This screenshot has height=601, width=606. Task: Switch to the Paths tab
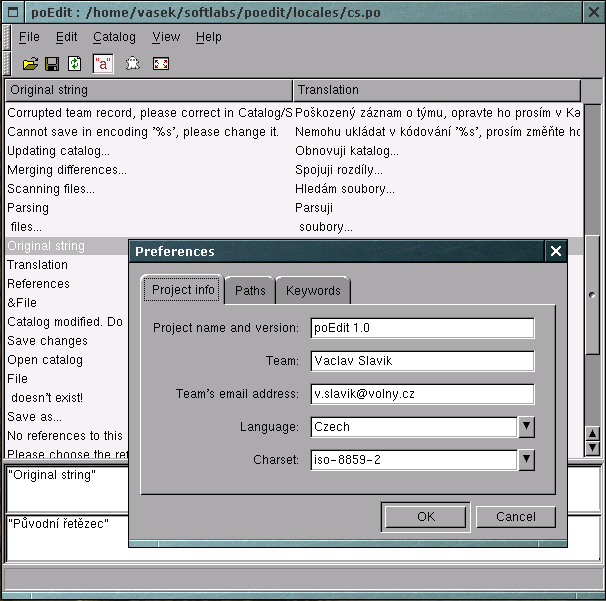click(250, 291)
